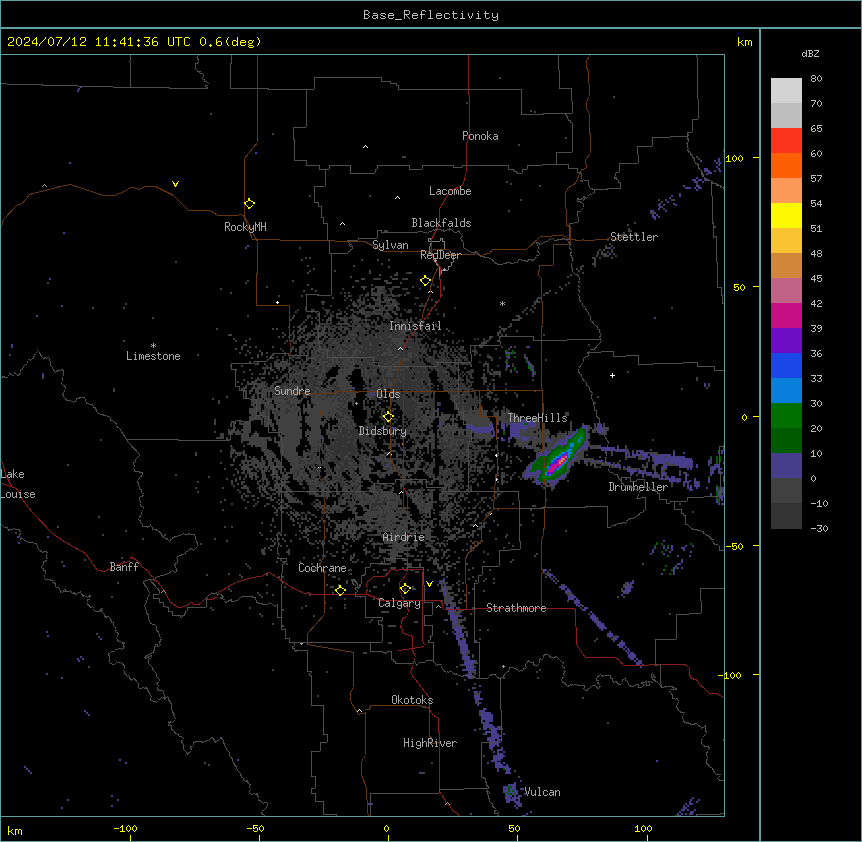Click the Banff label
Screen dimensions: 862x842
[x=124, y=567]
